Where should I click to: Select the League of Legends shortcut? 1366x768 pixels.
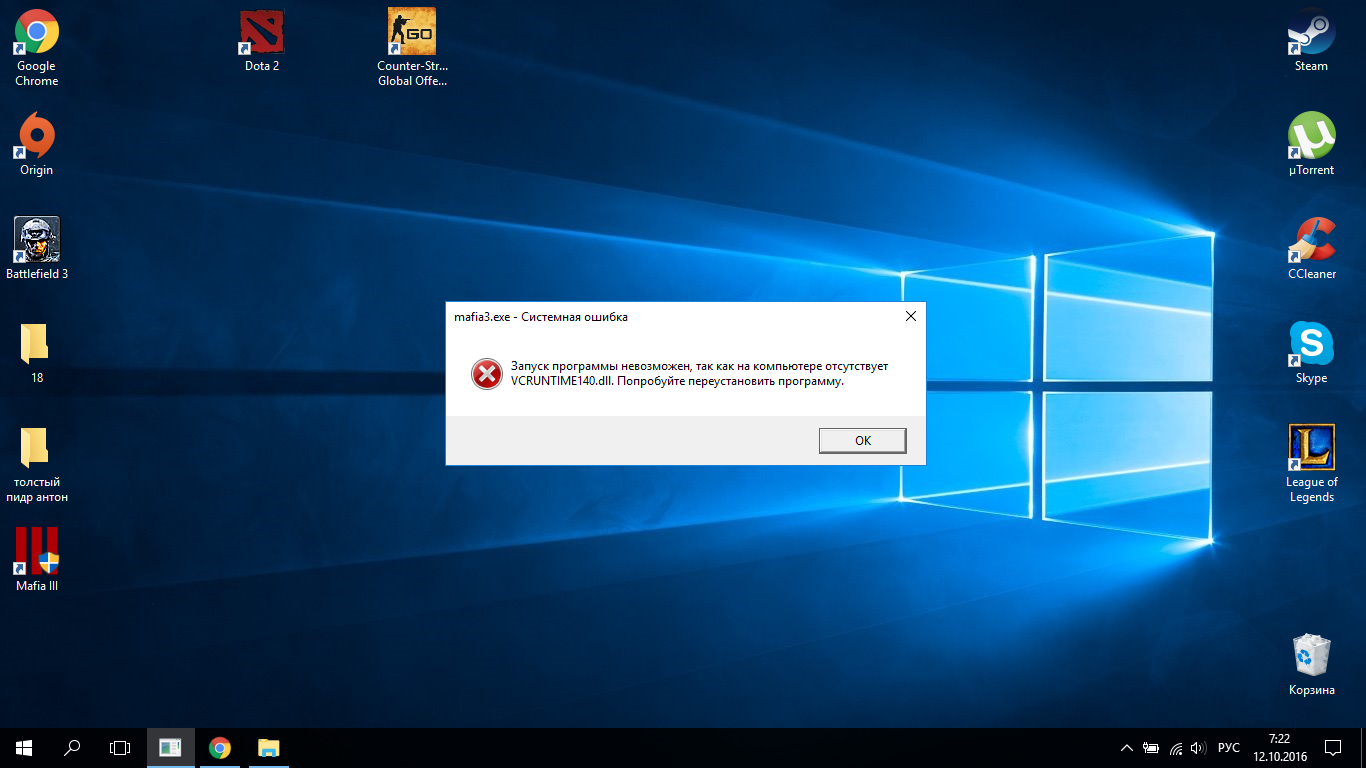[1311, 464]
